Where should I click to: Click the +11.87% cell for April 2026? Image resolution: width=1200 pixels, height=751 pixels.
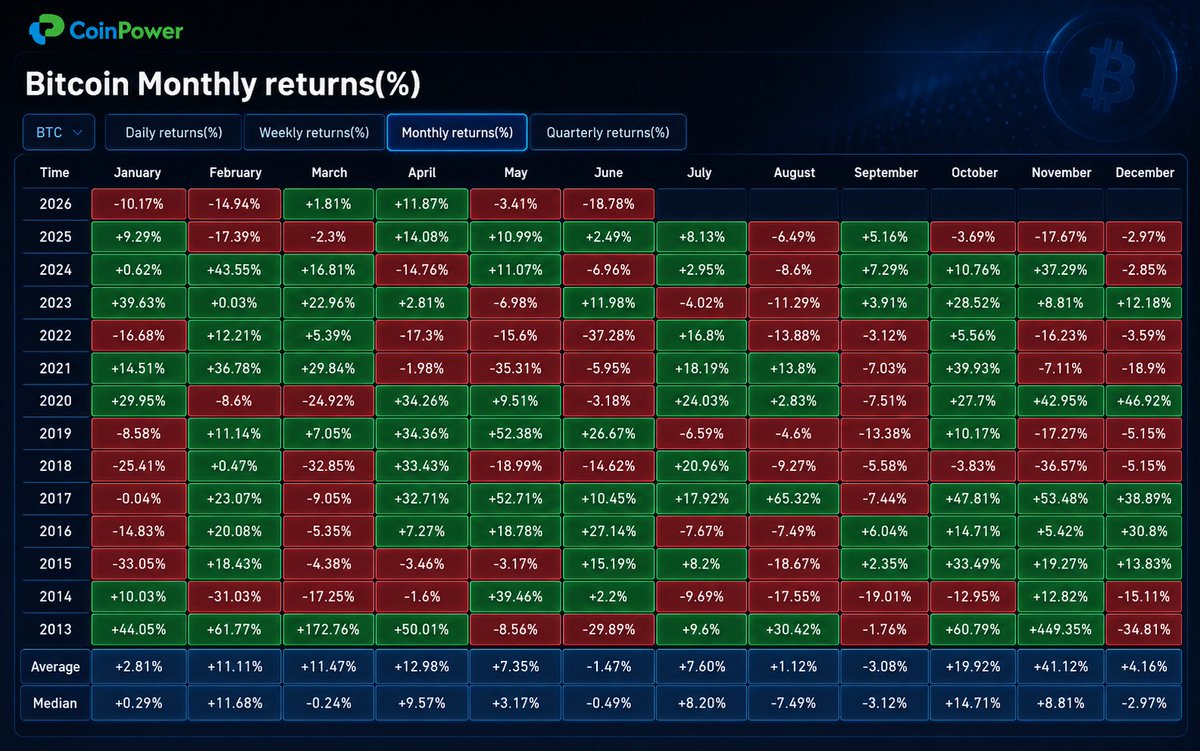coord(422,204)
